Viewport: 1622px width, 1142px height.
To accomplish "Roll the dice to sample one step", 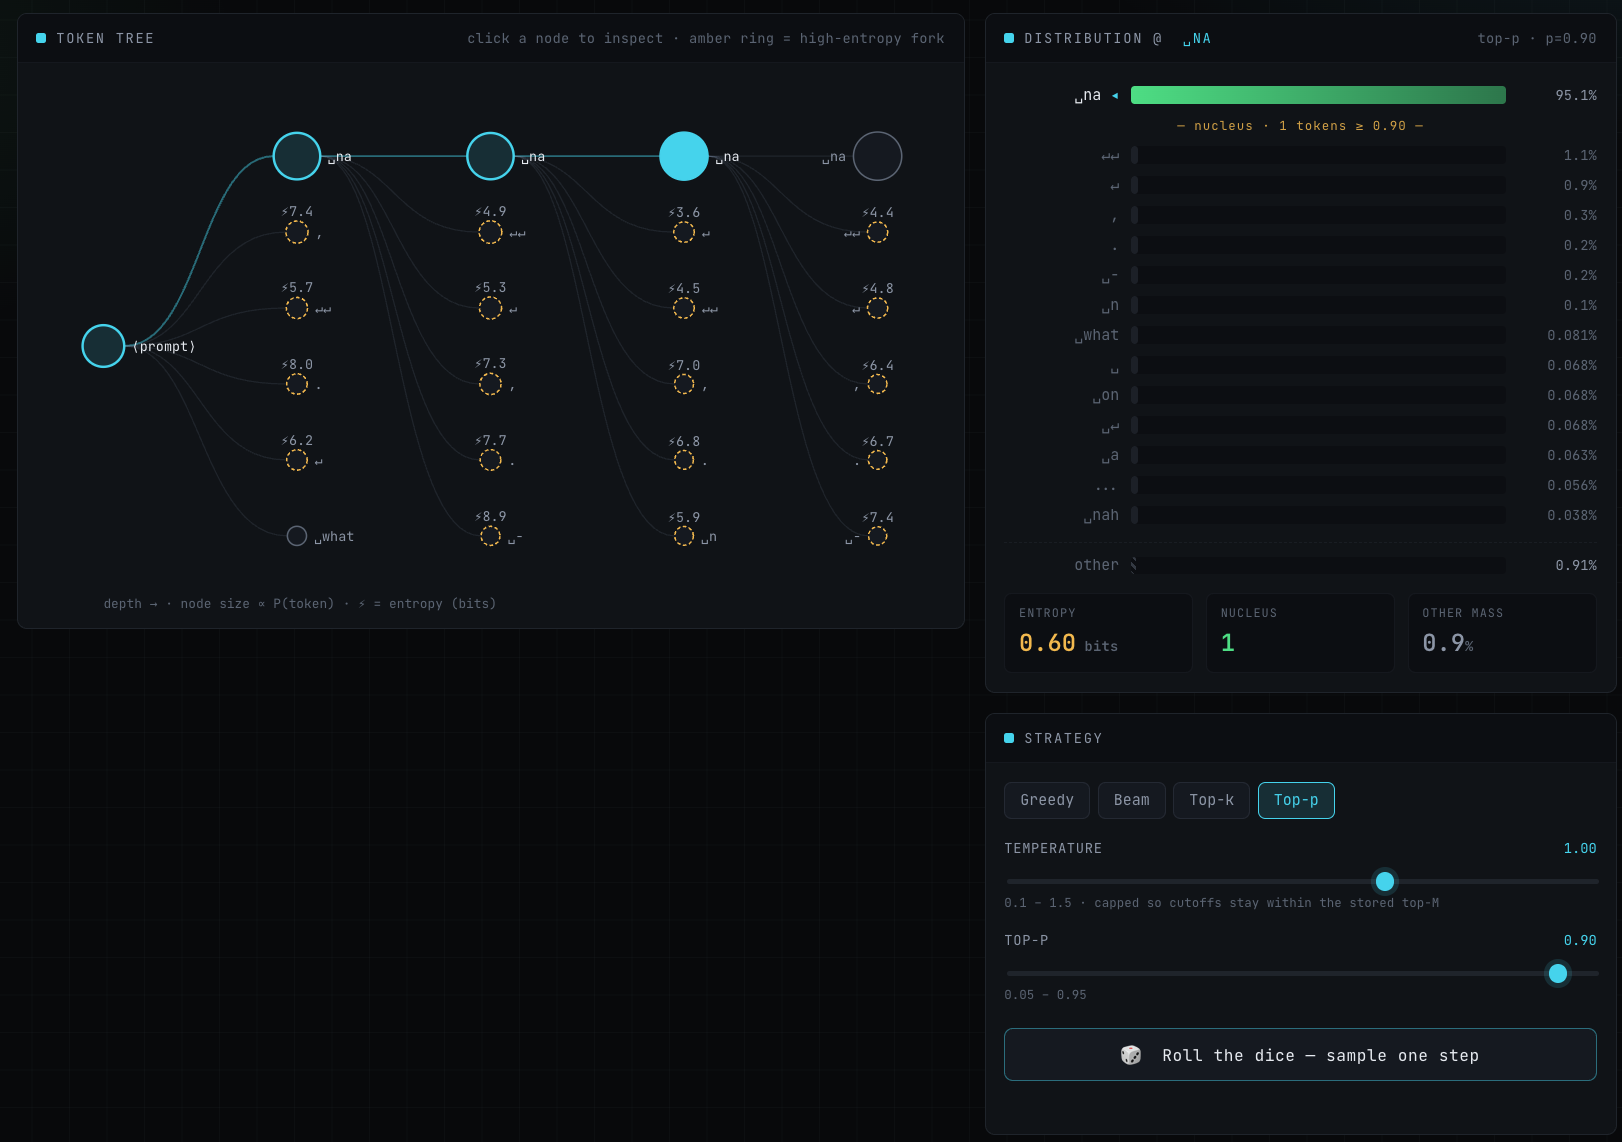I will coord(1300,1054).
